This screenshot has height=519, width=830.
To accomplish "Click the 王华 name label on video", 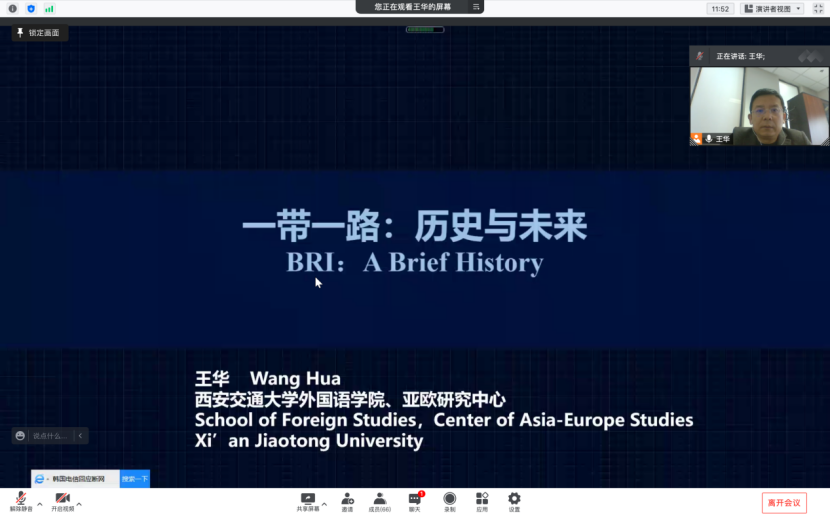I will tap(723, 139).
